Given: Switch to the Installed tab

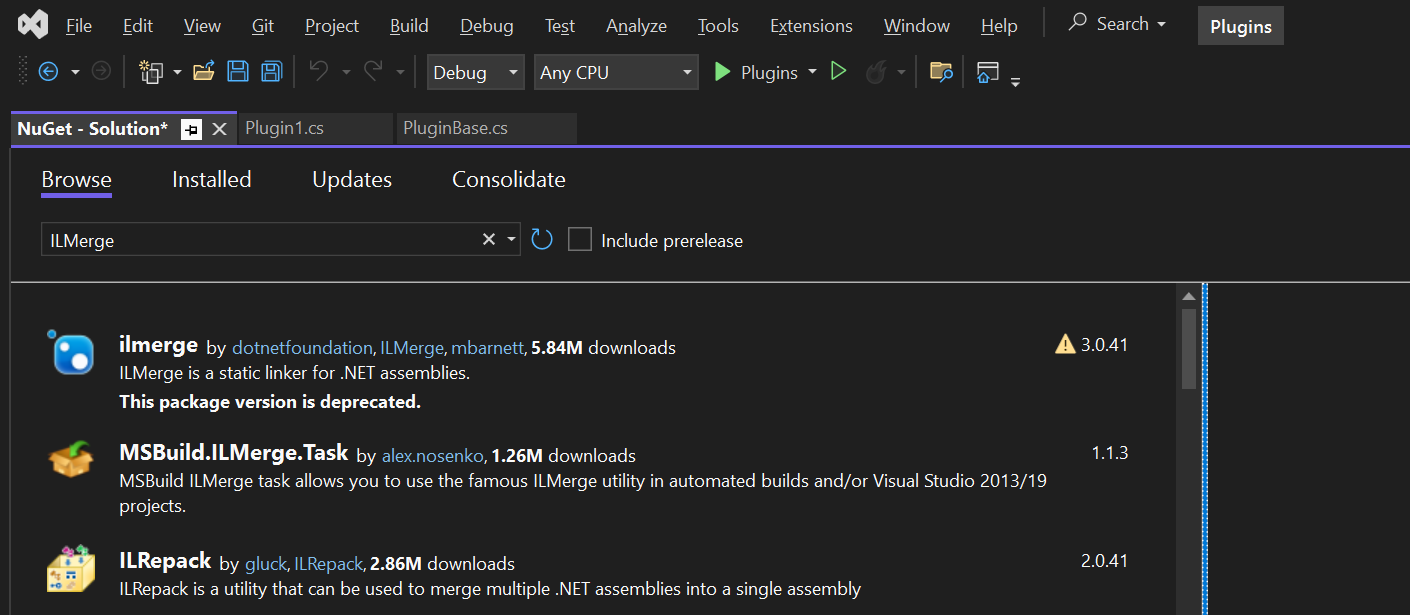Looking at the screenshot, I should (211, 180).
